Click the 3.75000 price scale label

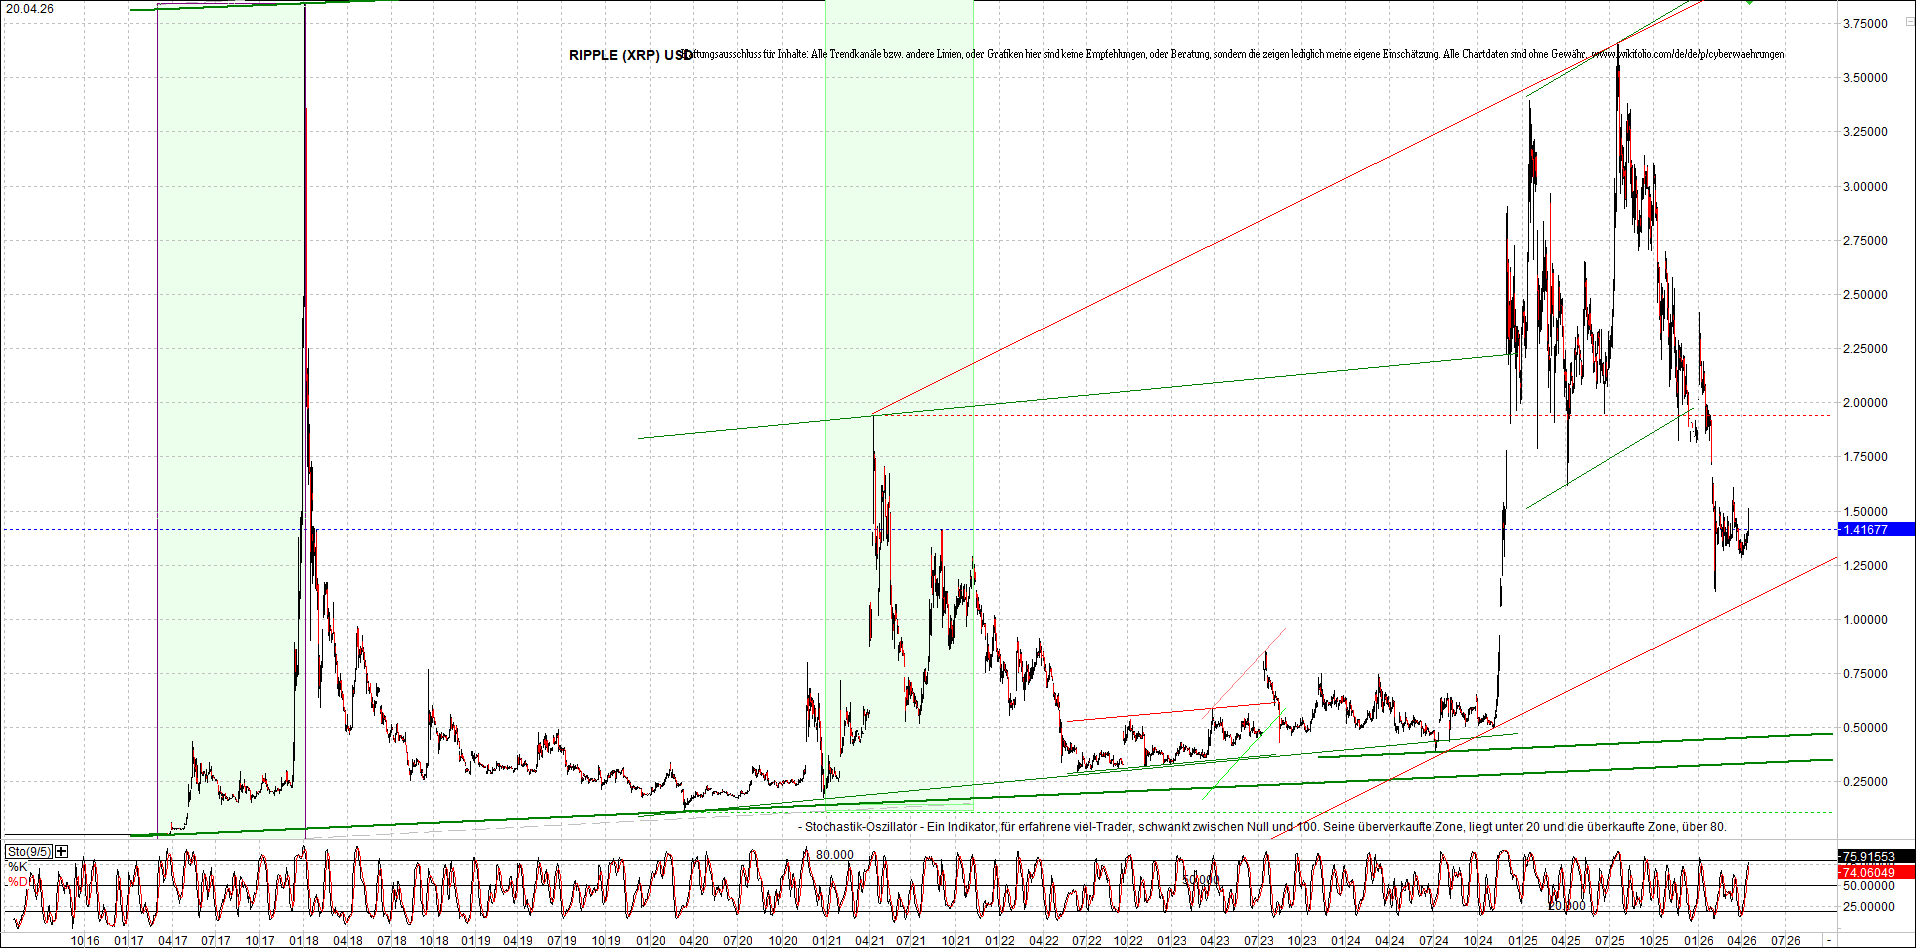pyautogui.click(x=1865, y=24)
